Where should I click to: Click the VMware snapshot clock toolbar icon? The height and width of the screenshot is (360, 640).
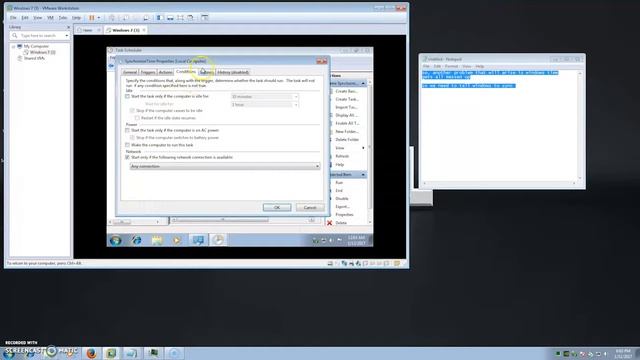[x=125, y=18]
